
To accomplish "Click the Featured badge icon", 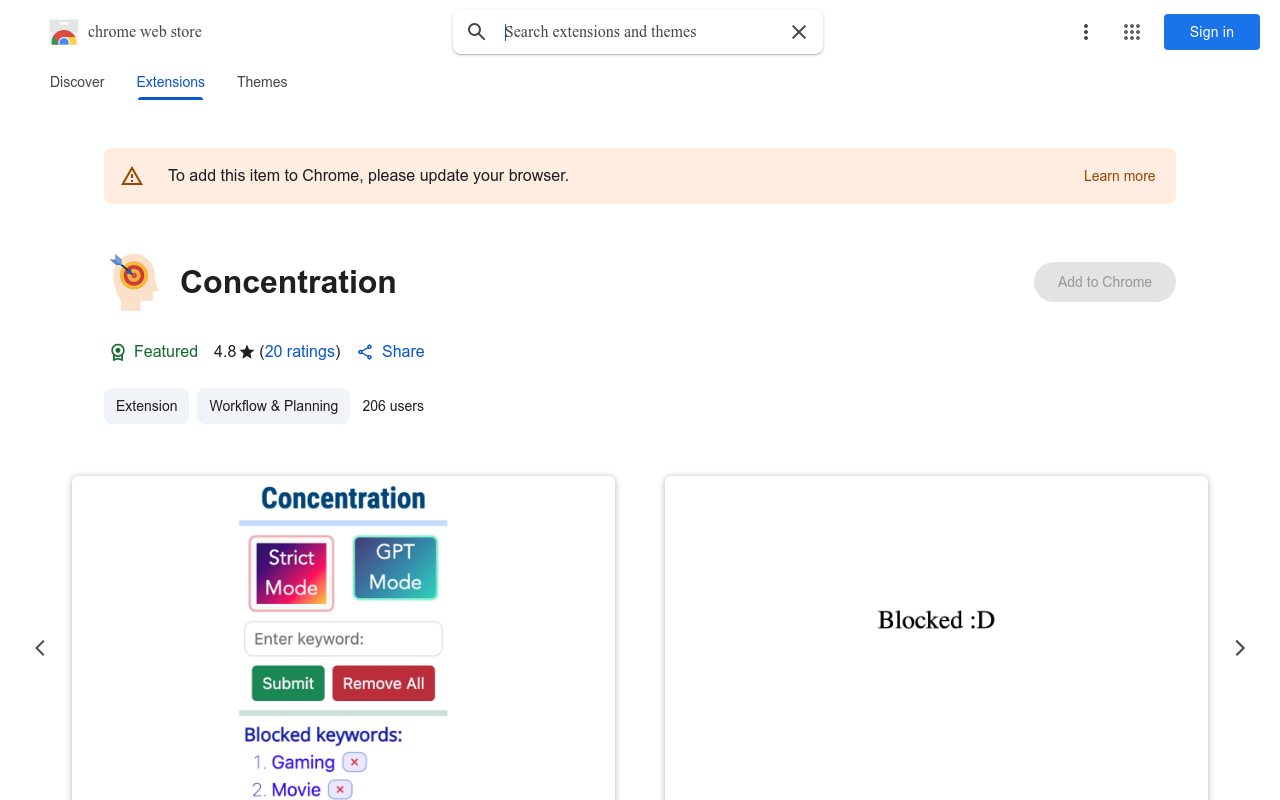I will click(118, 352).
